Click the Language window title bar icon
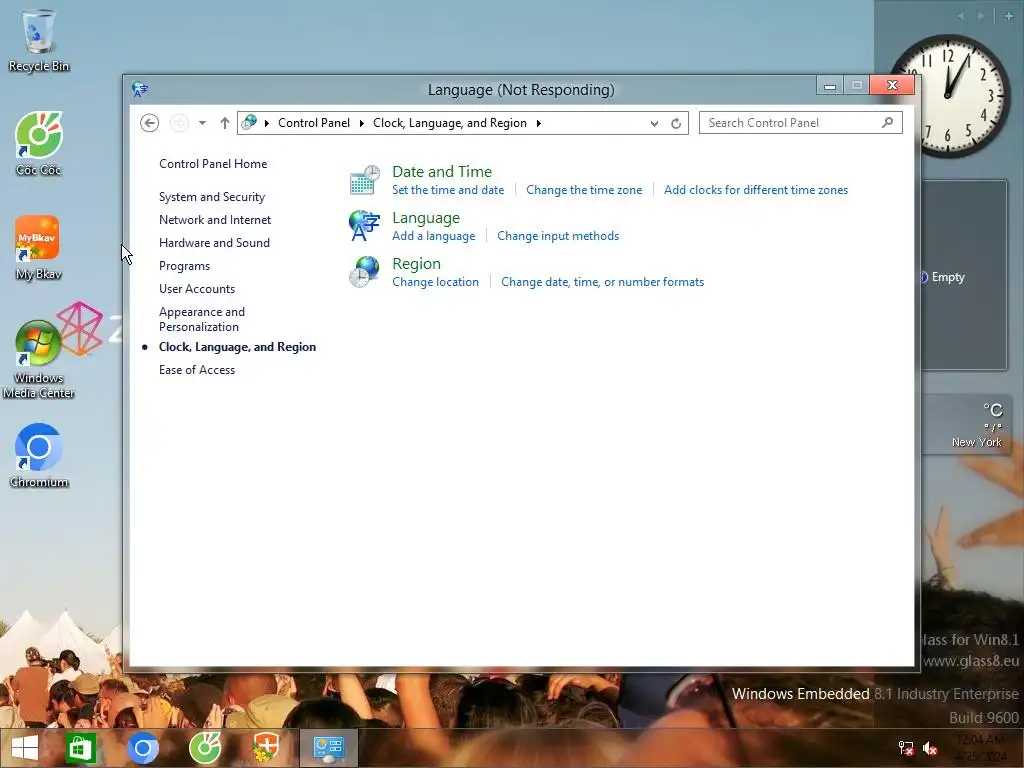The width and height of the screenshot is (1024, 768). pyautogui.click(x=140, y=89)
